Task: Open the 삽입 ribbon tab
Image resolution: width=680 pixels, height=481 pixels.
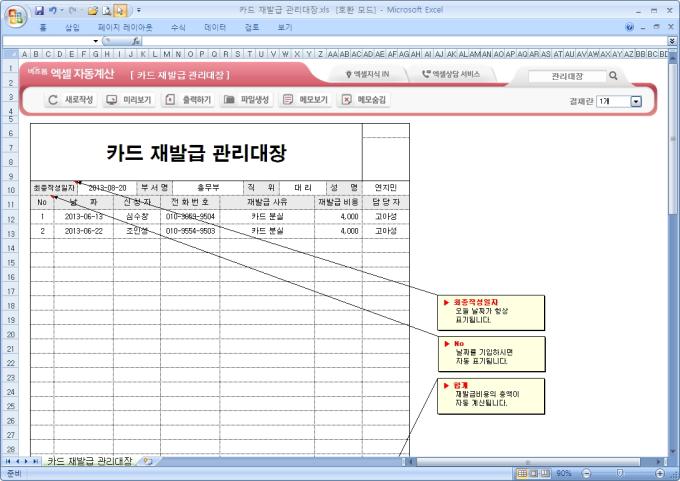Action: point(72,28)
